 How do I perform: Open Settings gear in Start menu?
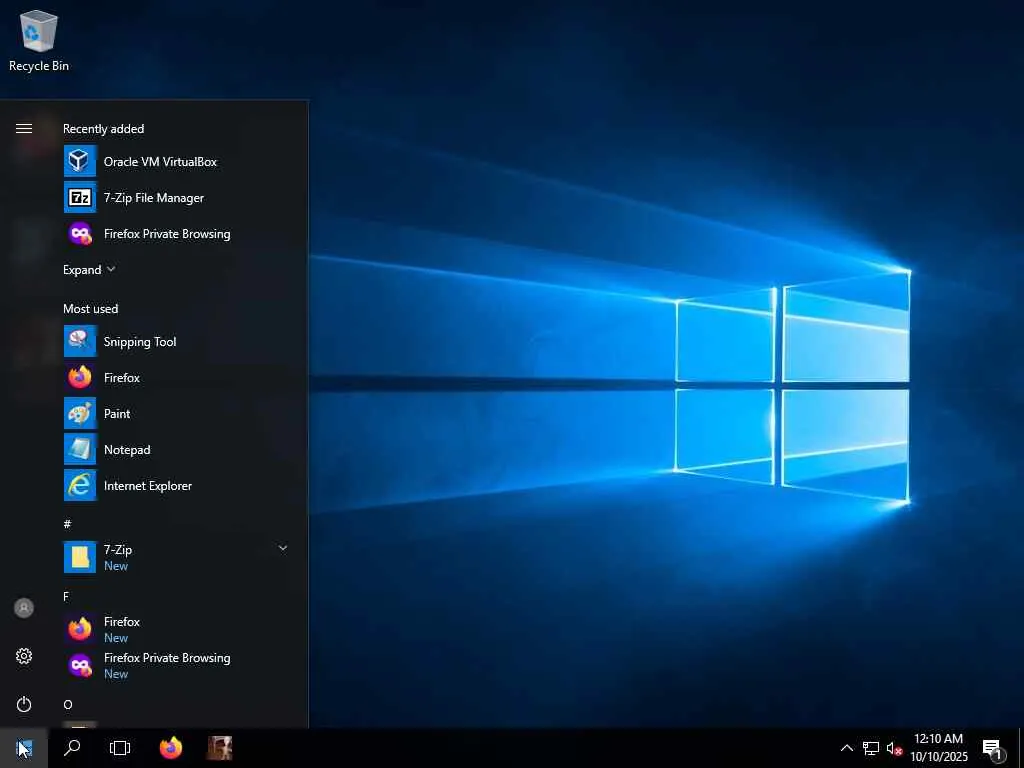(x=24, y=656)
